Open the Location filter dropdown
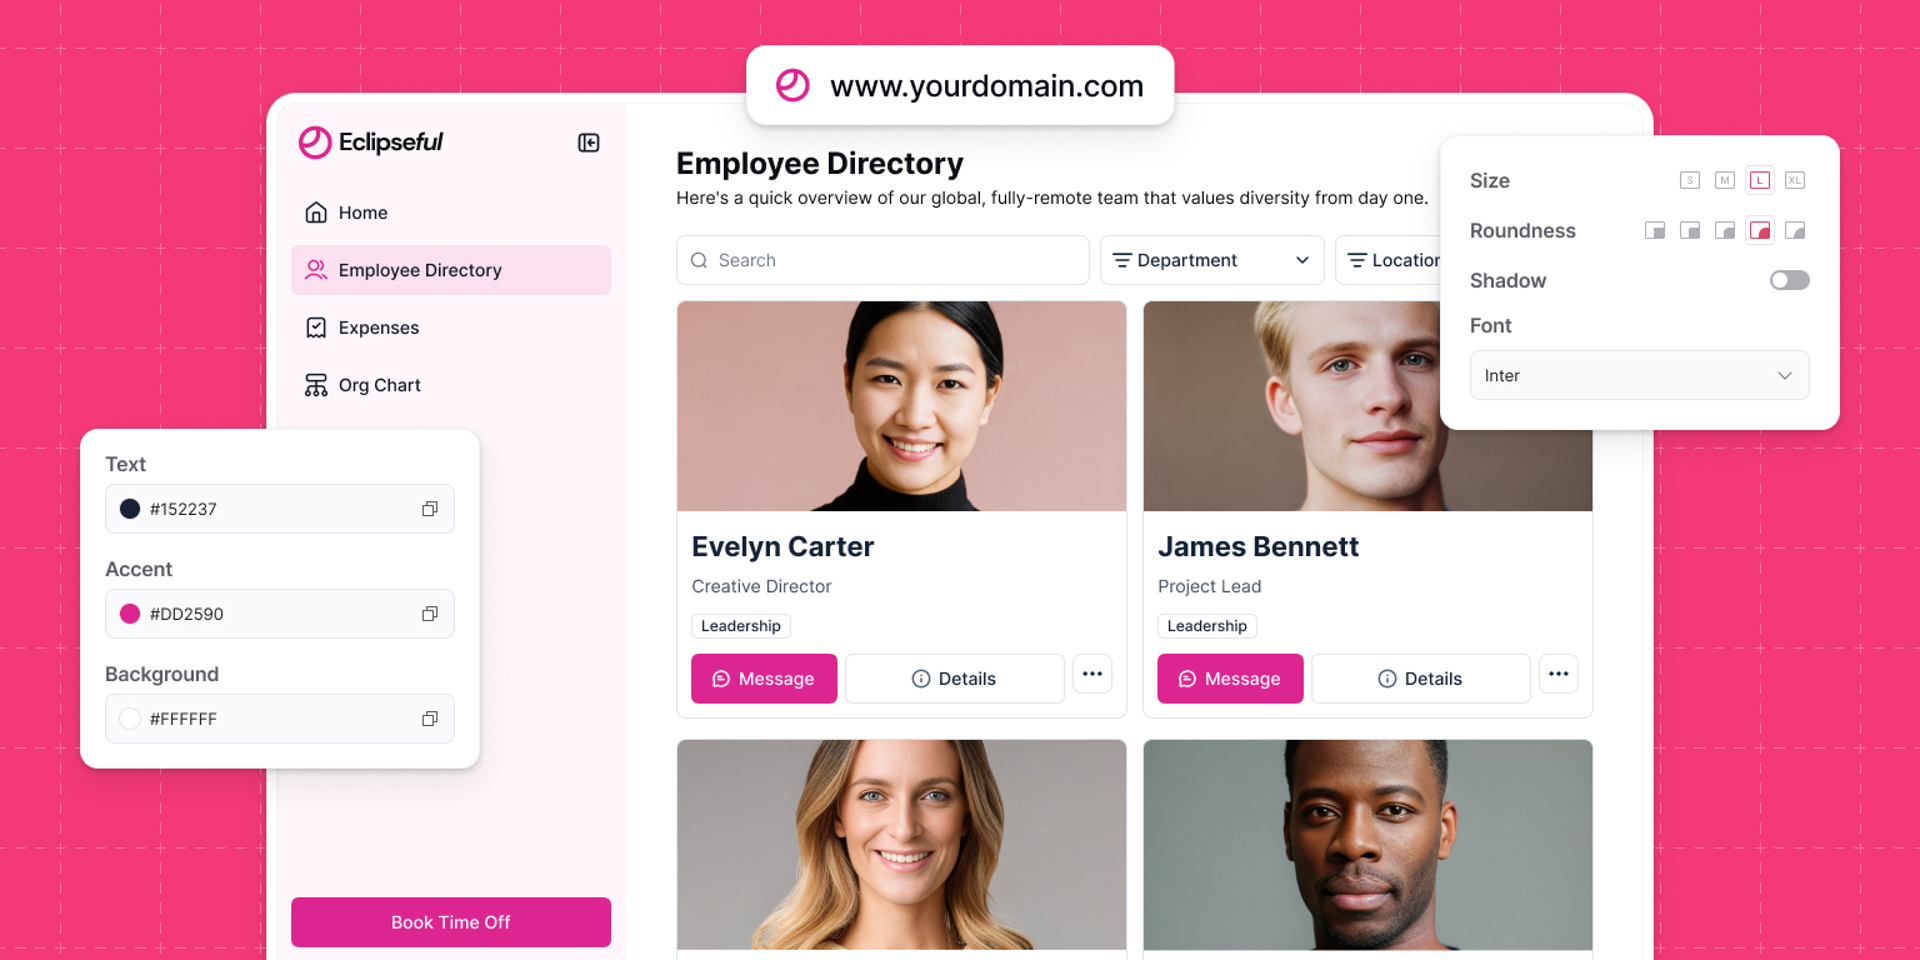Viewport: 1920px width, 960px height. (x=1389, y=260)
